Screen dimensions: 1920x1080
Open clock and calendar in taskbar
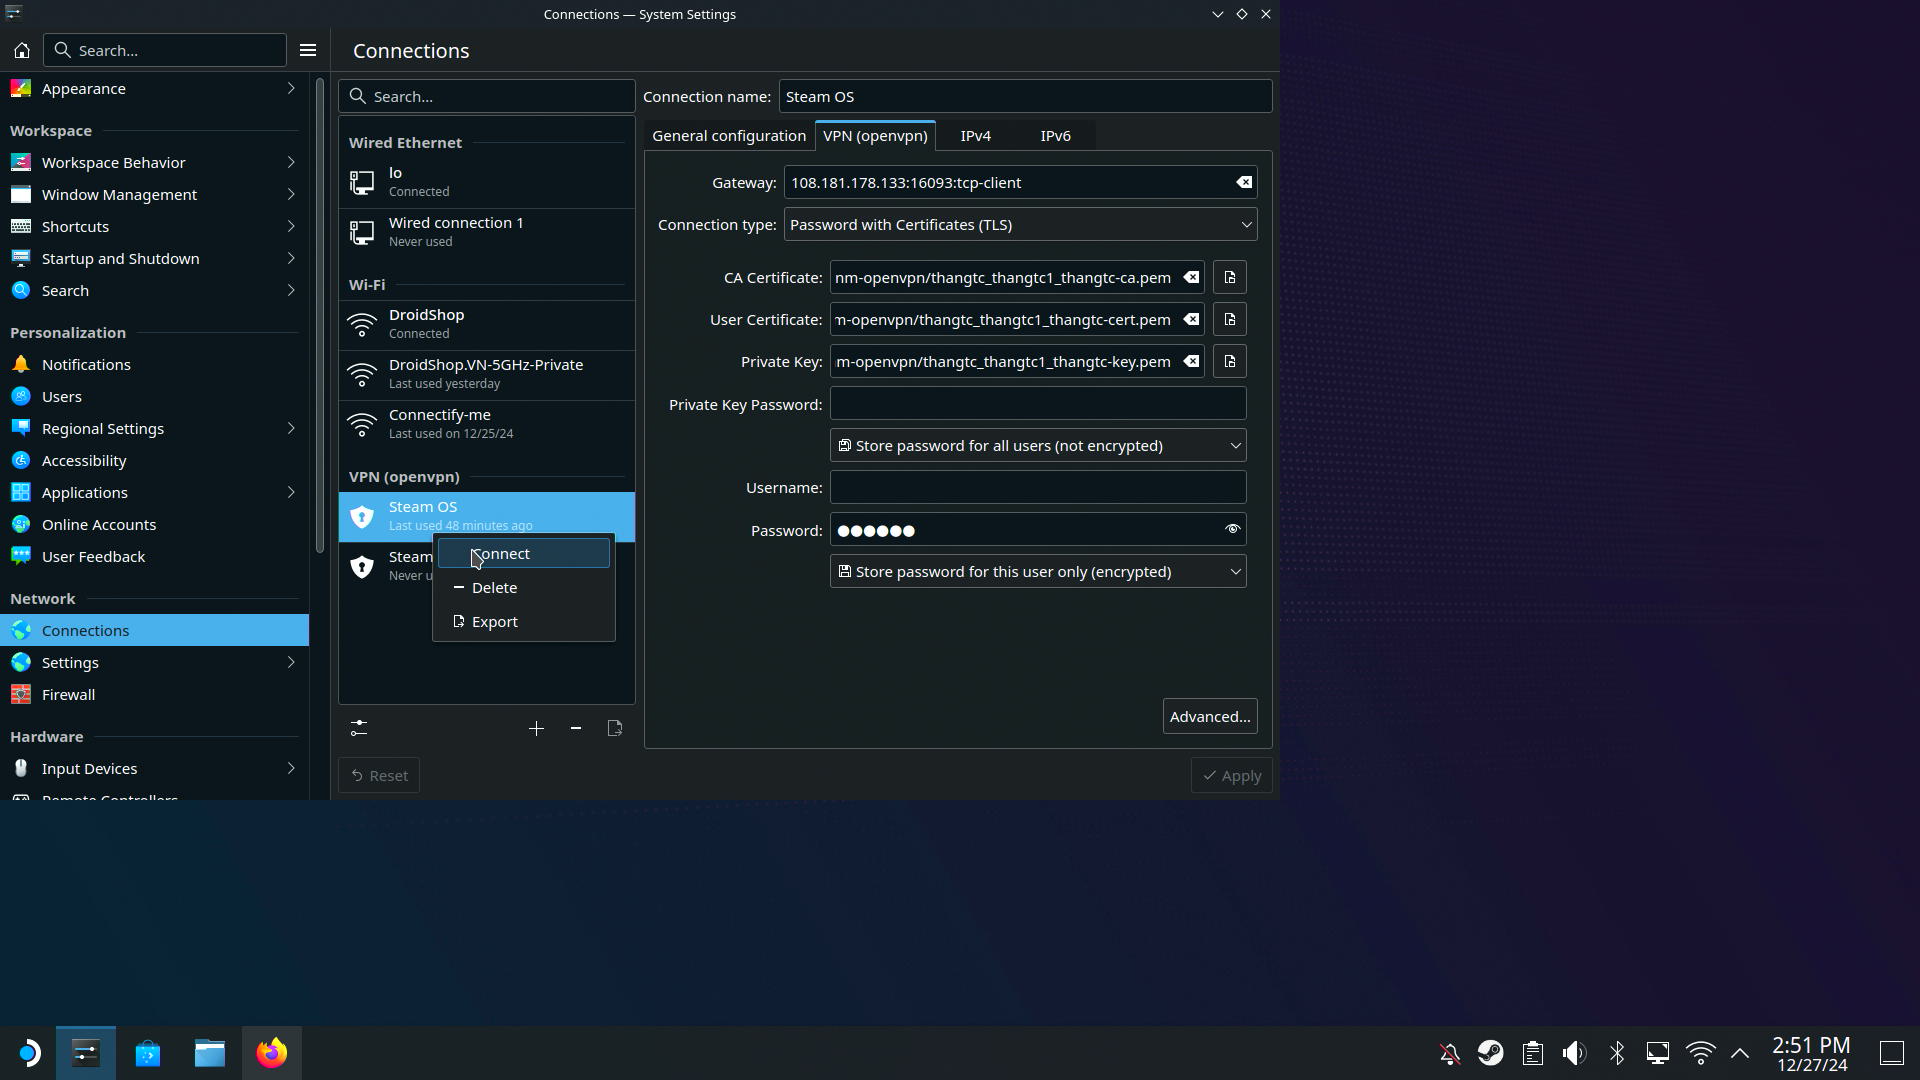pyautogui.click(x=1812, y=1054)
